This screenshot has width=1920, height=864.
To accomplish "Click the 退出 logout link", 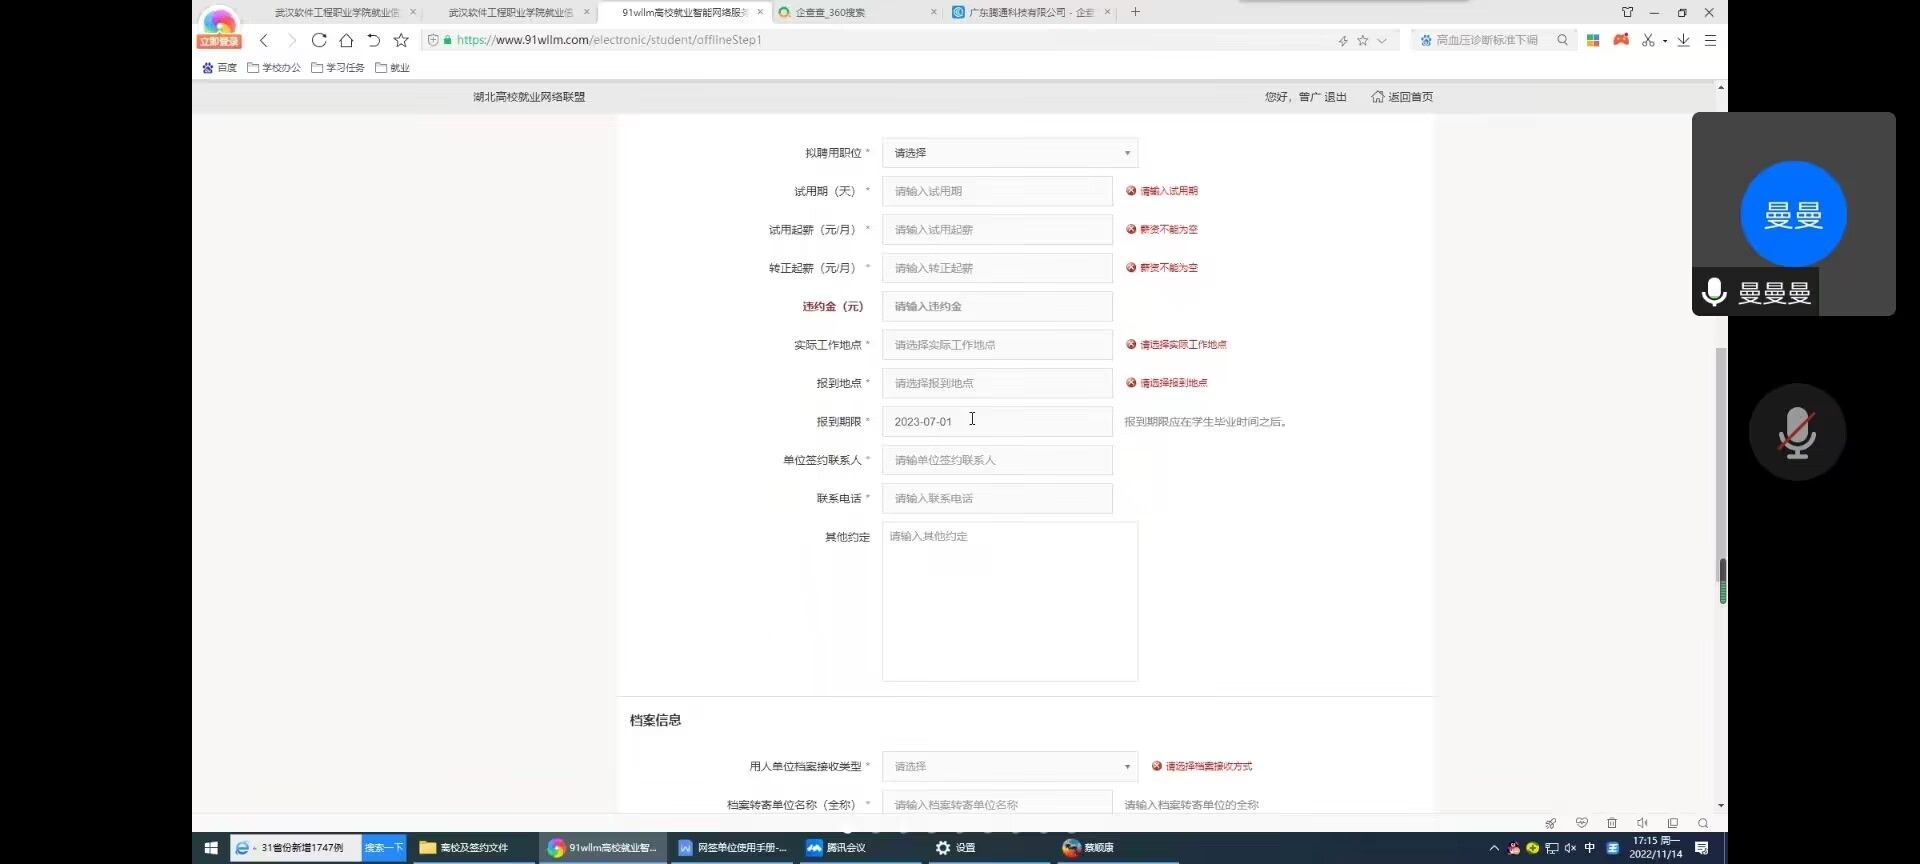I will [x=1335, y=97].
